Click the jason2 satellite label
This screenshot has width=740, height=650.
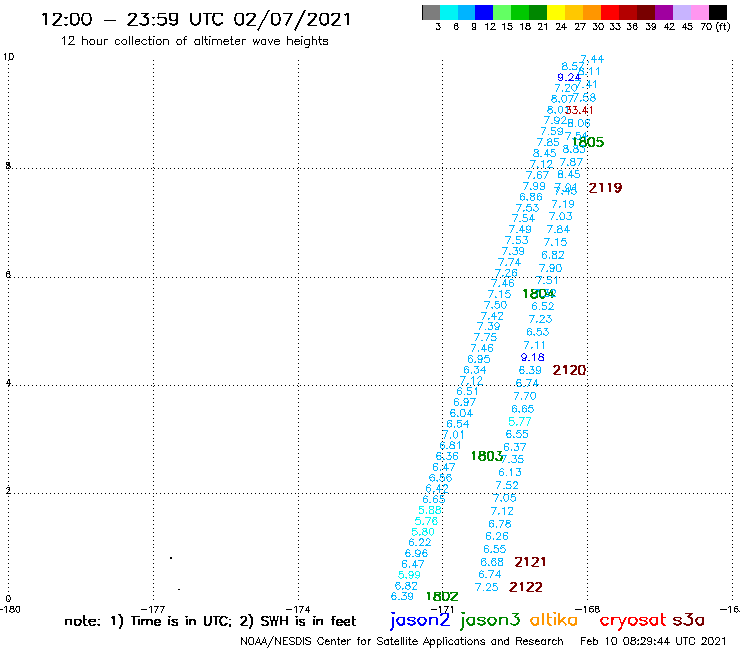420,620
